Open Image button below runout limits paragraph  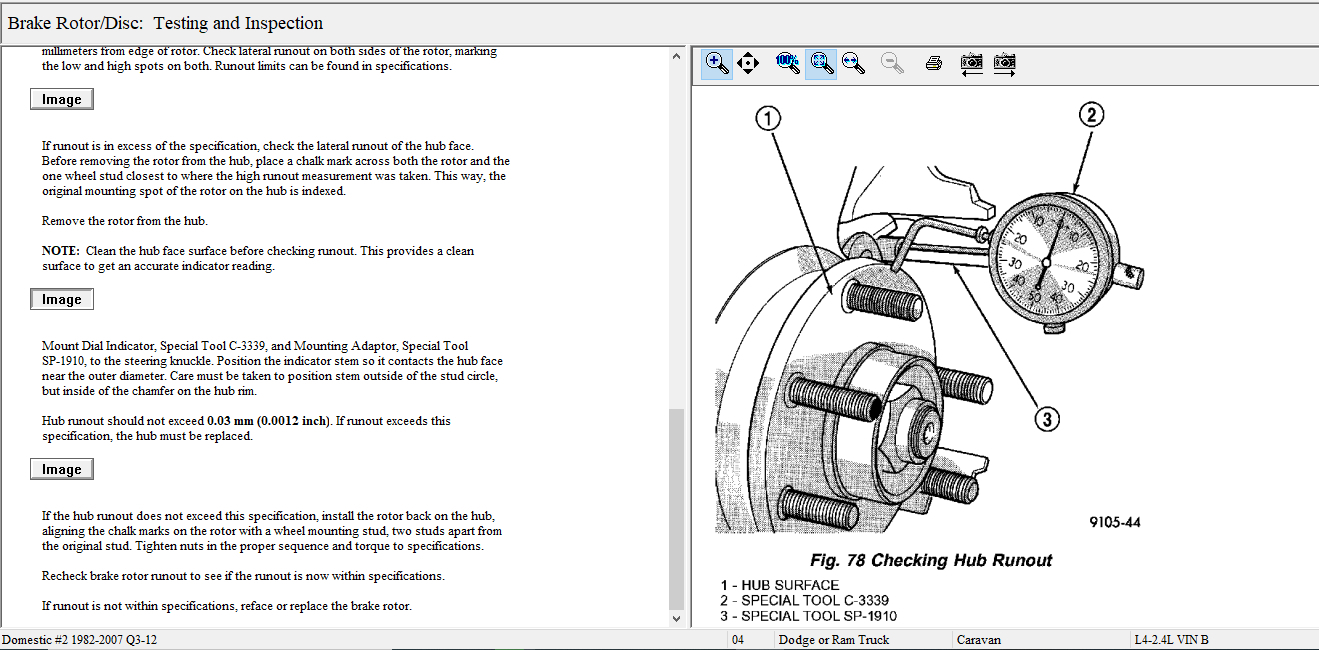click(62, 99)
